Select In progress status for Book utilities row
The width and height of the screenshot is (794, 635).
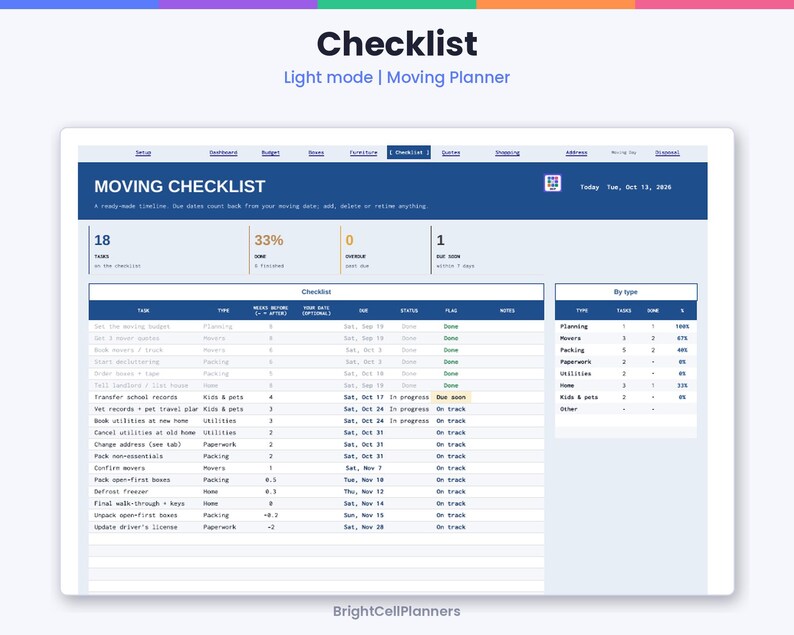pyautogui.click(x=409, y=421)
